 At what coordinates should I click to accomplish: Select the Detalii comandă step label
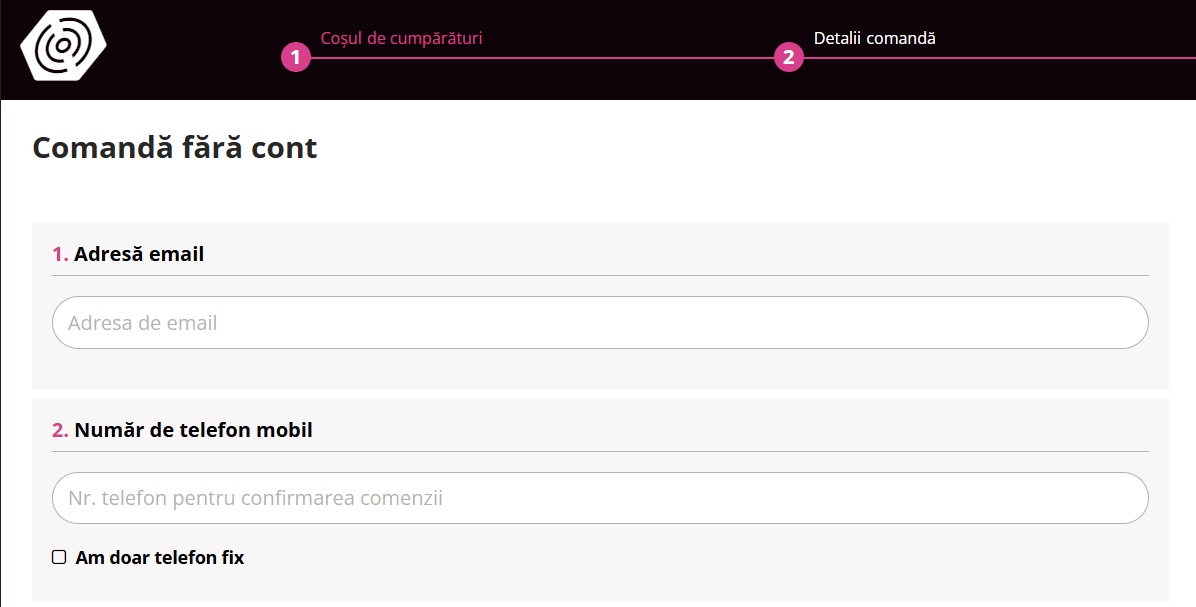click(x=874, y=38)
